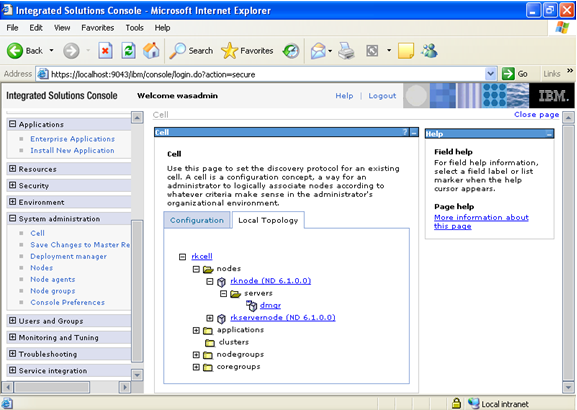Collapse the nodes tree branch
The height and width of the screenshot is (410, 577).
pos(196,269)
